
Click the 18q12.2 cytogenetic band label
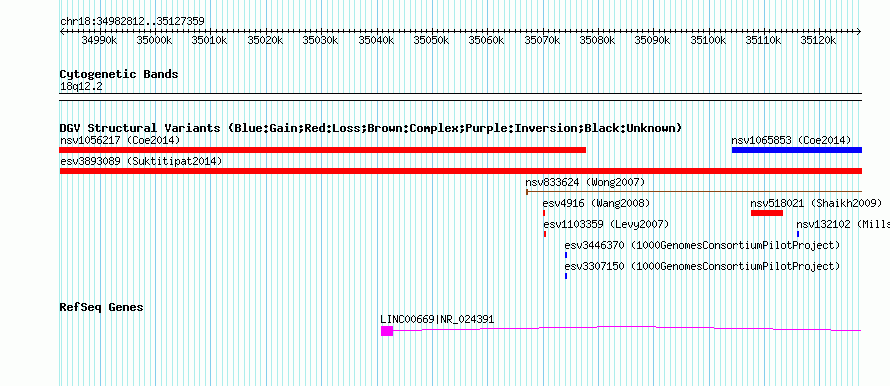(x=81, y=87)
